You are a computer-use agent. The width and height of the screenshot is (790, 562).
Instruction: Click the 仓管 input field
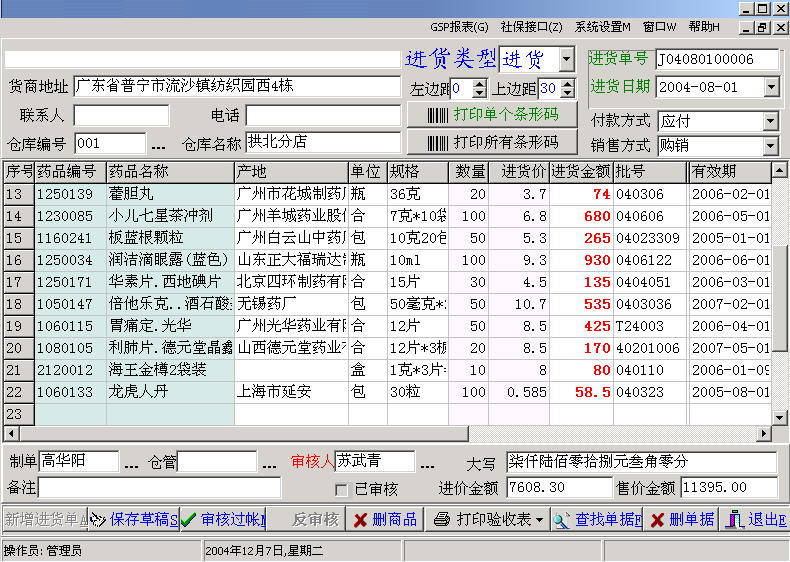coord(217,461)
